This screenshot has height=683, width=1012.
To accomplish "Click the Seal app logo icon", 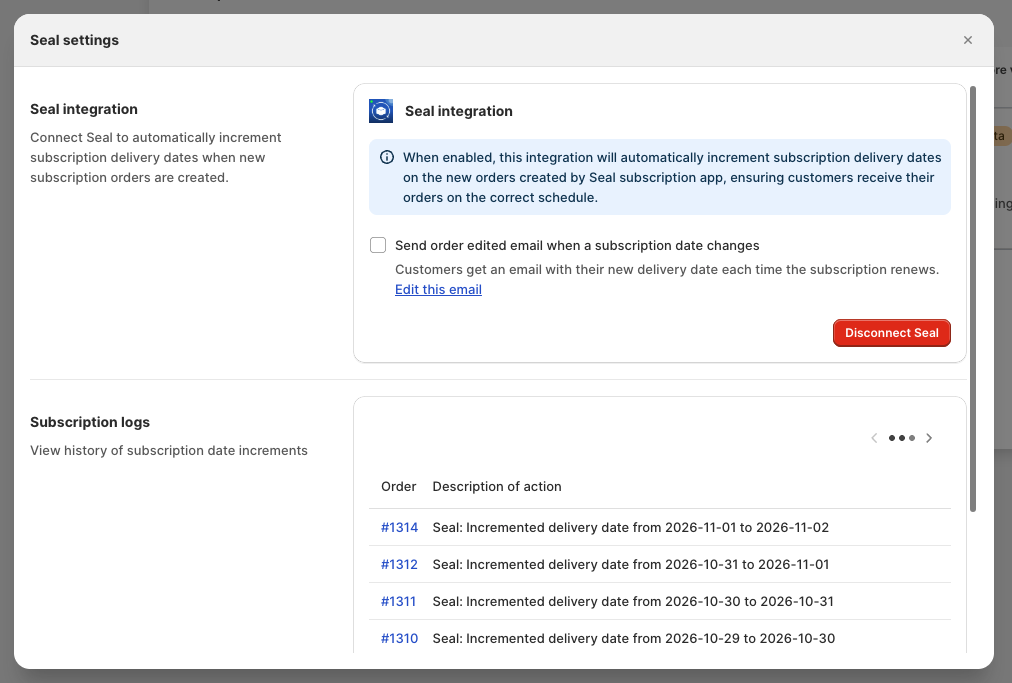I will (381, 111).
